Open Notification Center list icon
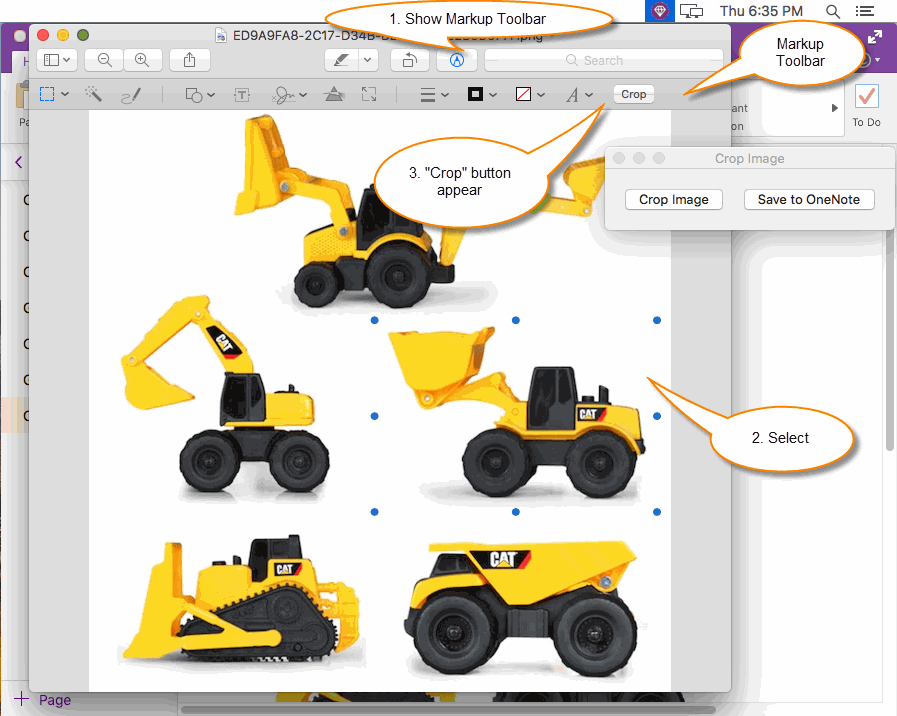Viewport: 897px width, 716px height. pyautogui.click(x=864, y=11)
